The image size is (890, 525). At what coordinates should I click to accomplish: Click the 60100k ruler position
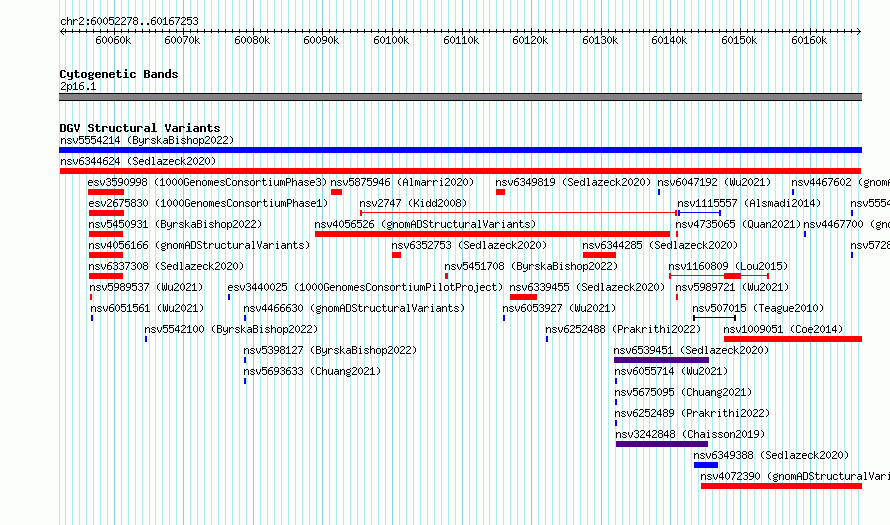pos(391,40)
